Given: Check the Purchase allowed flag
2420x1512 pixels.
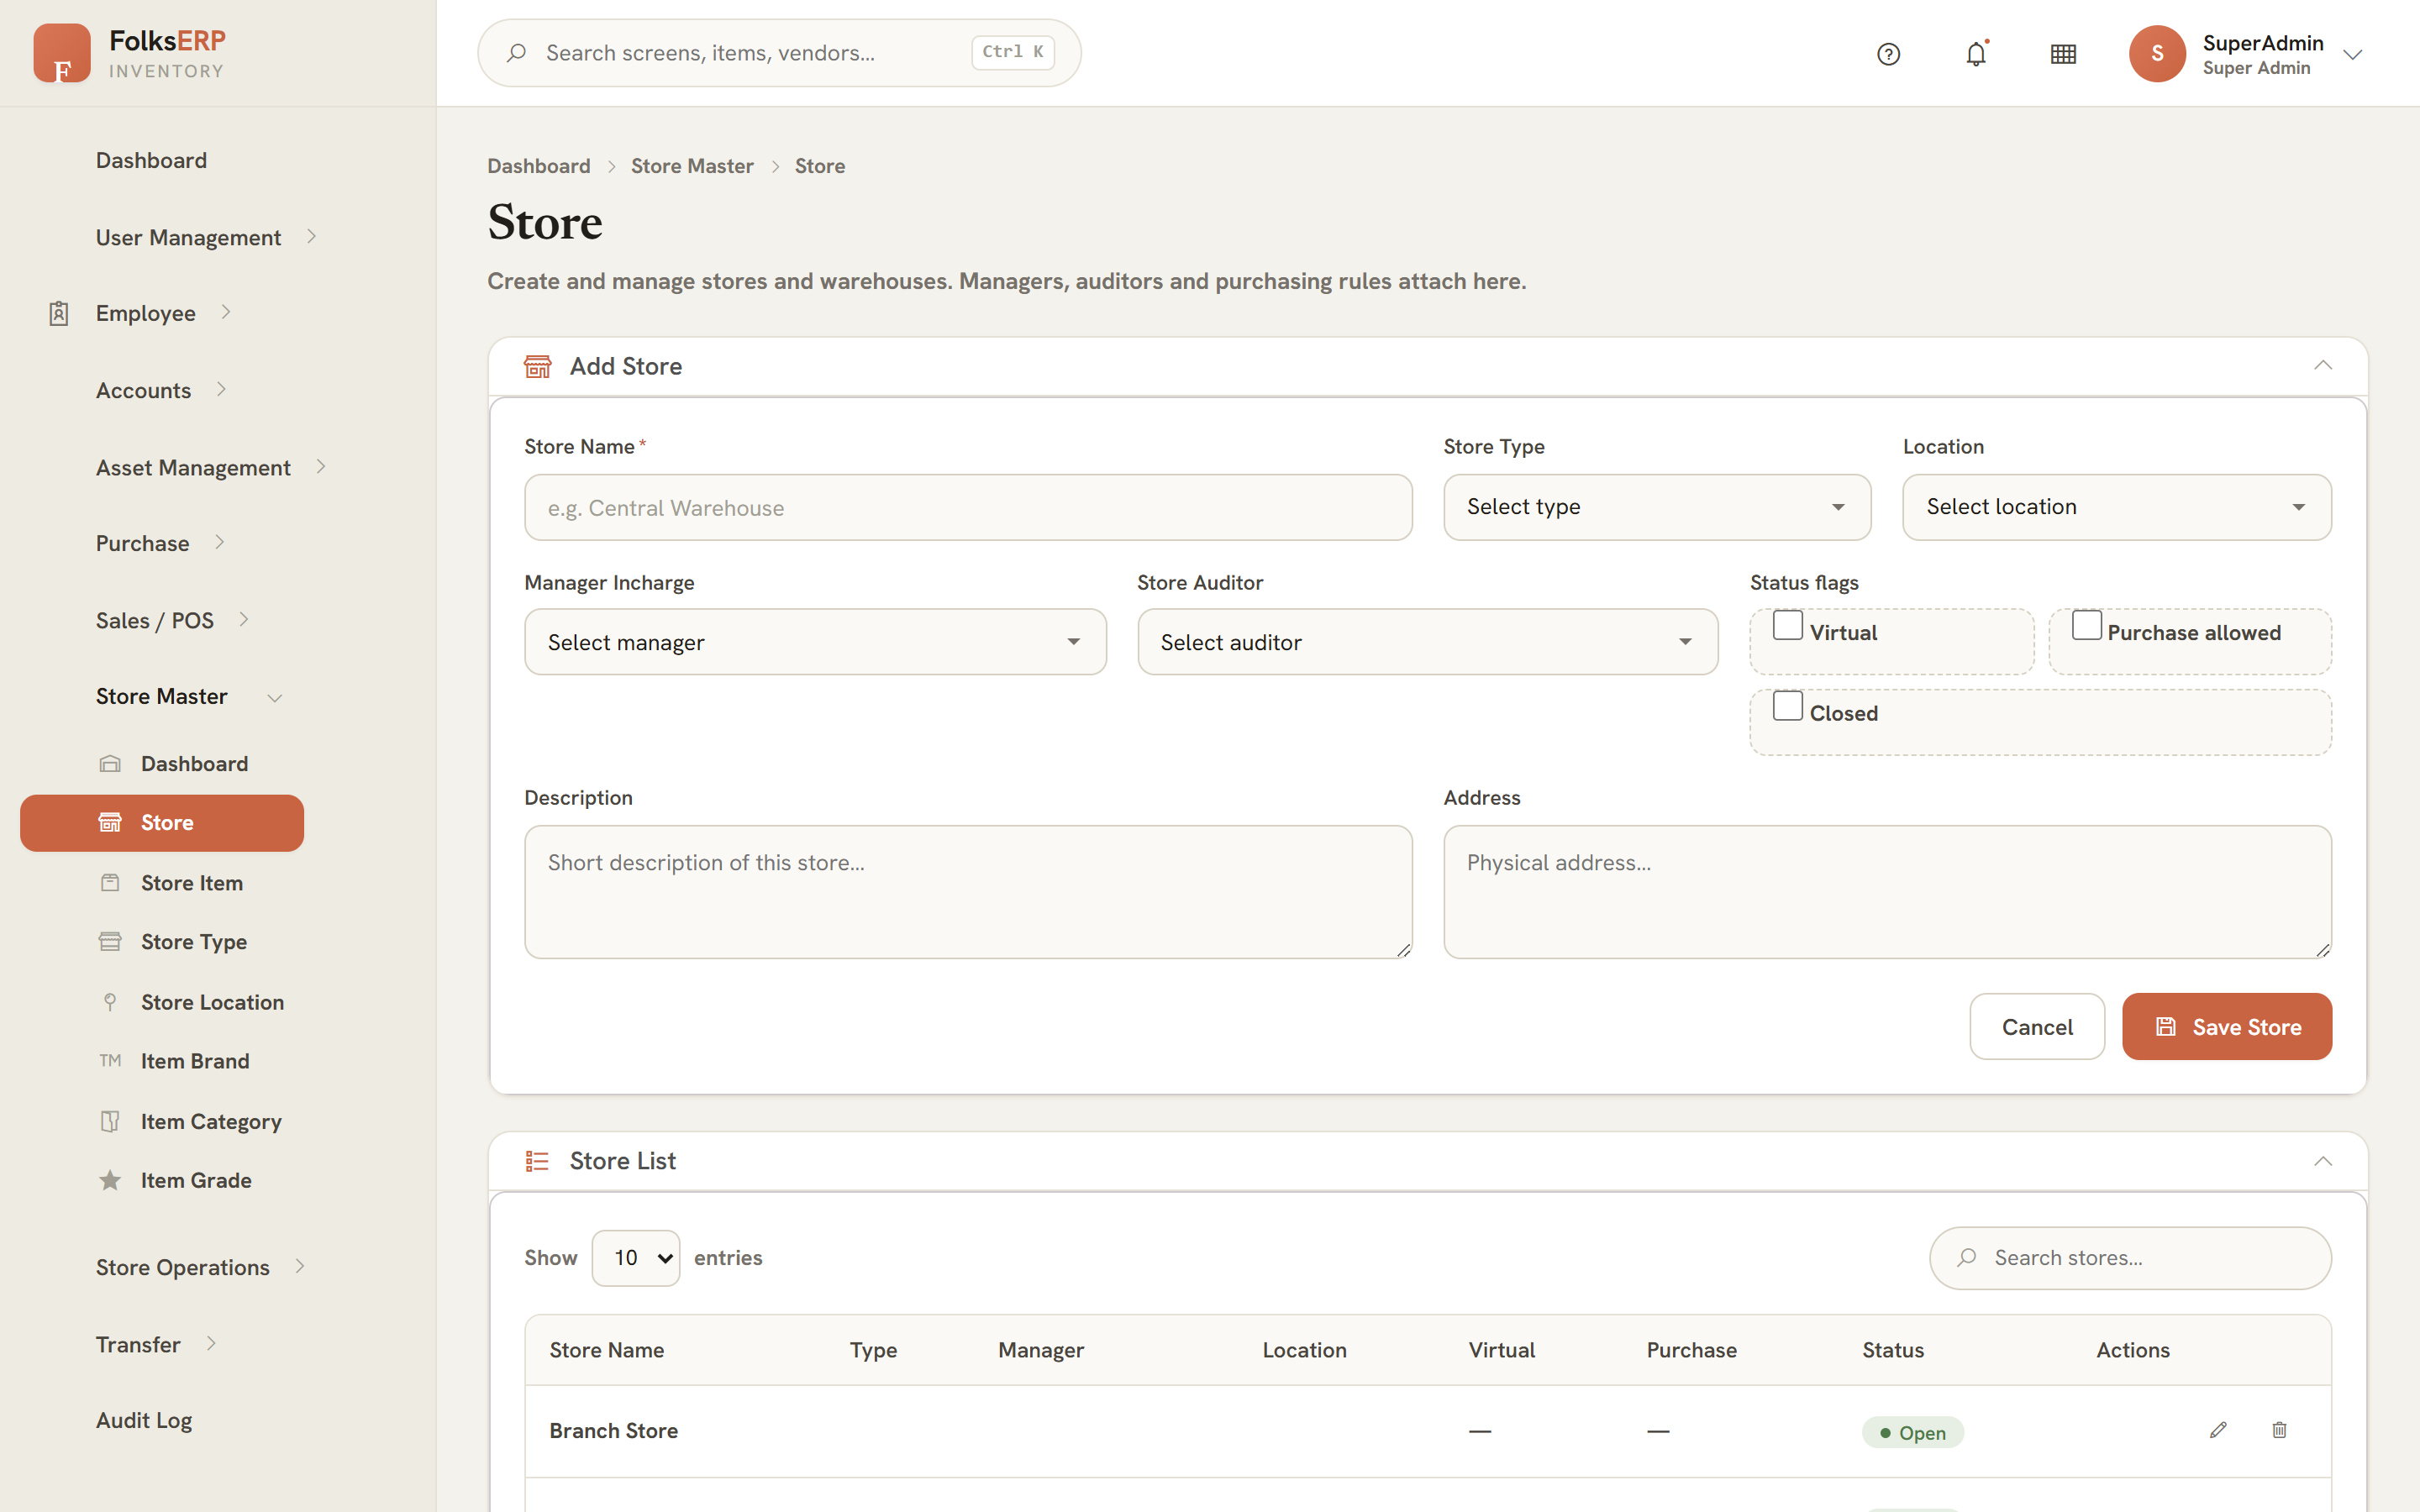Looking at the screenshot, I should pos(2086,625).
